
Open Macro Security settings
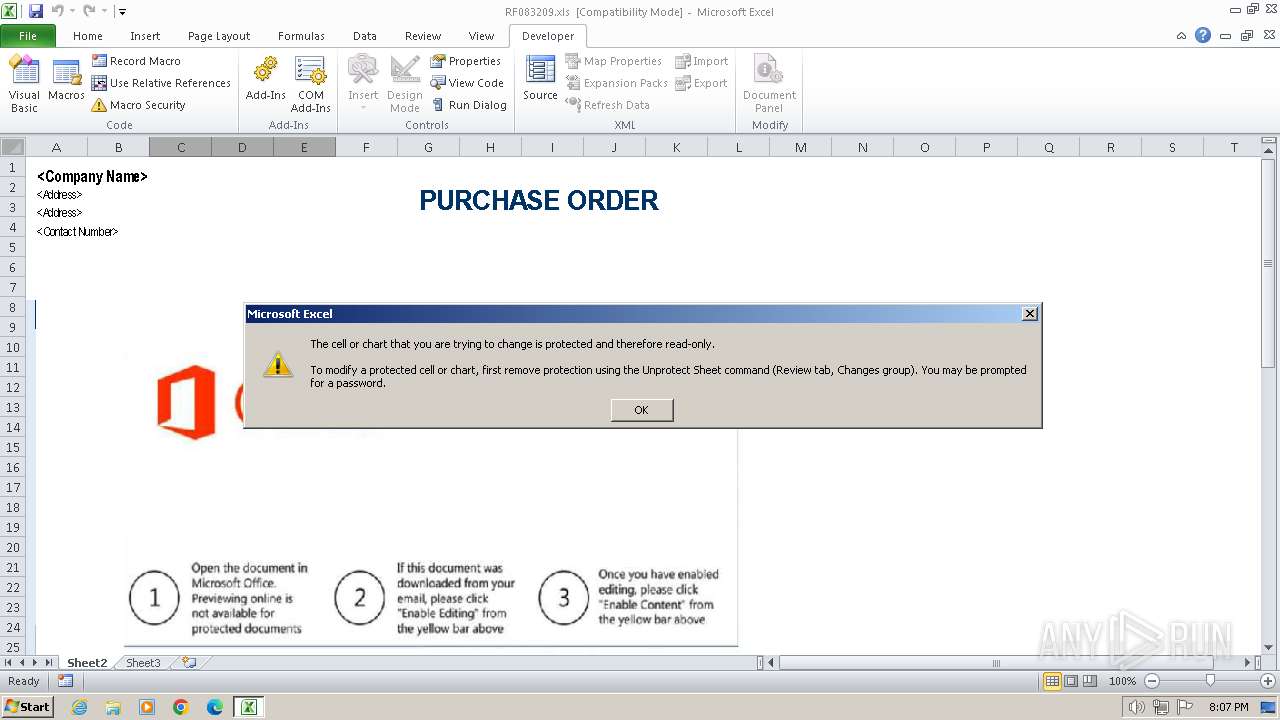click(138, 105)
